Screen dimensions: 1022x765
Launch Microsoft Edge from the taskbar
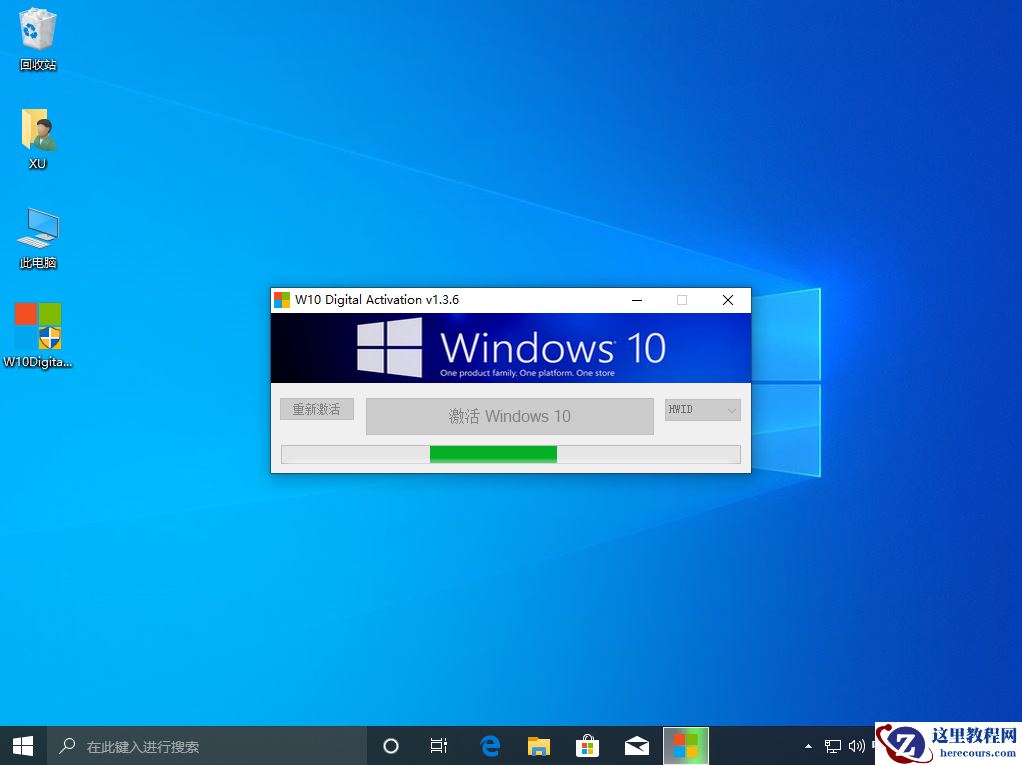tap(490, 746)
